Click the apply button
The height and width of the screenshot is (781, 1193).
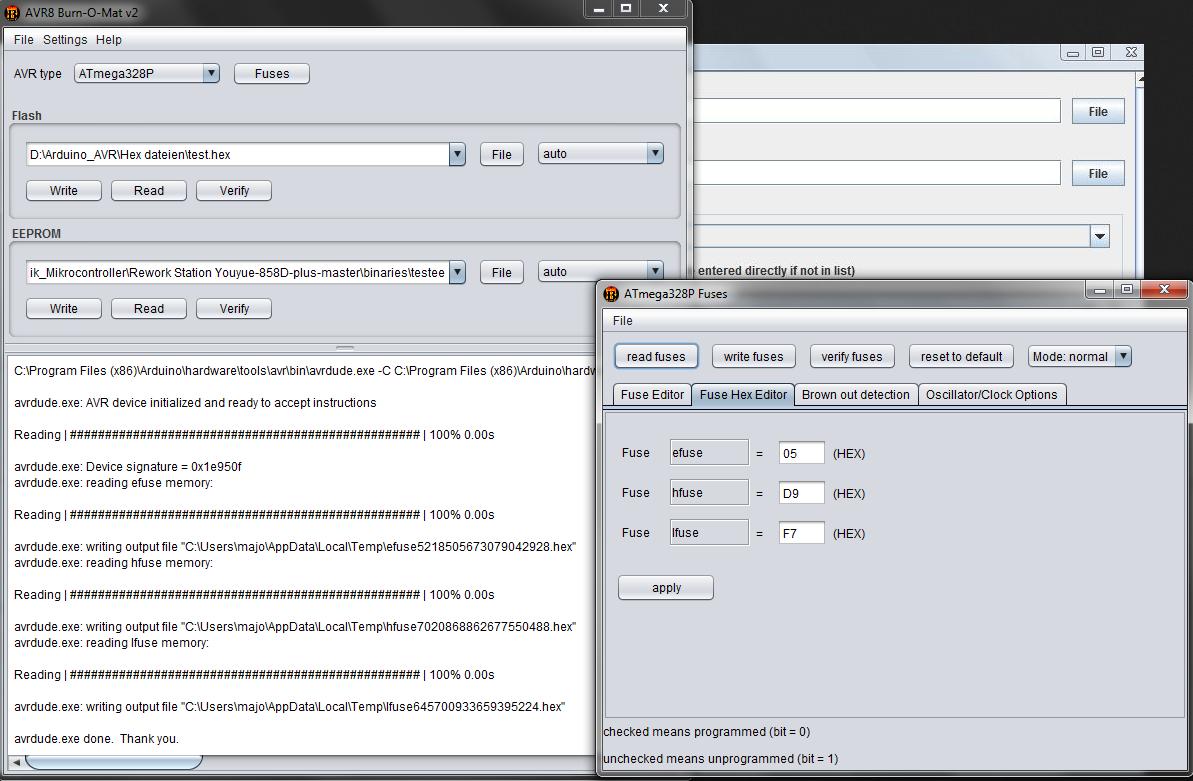click(666, 588)
